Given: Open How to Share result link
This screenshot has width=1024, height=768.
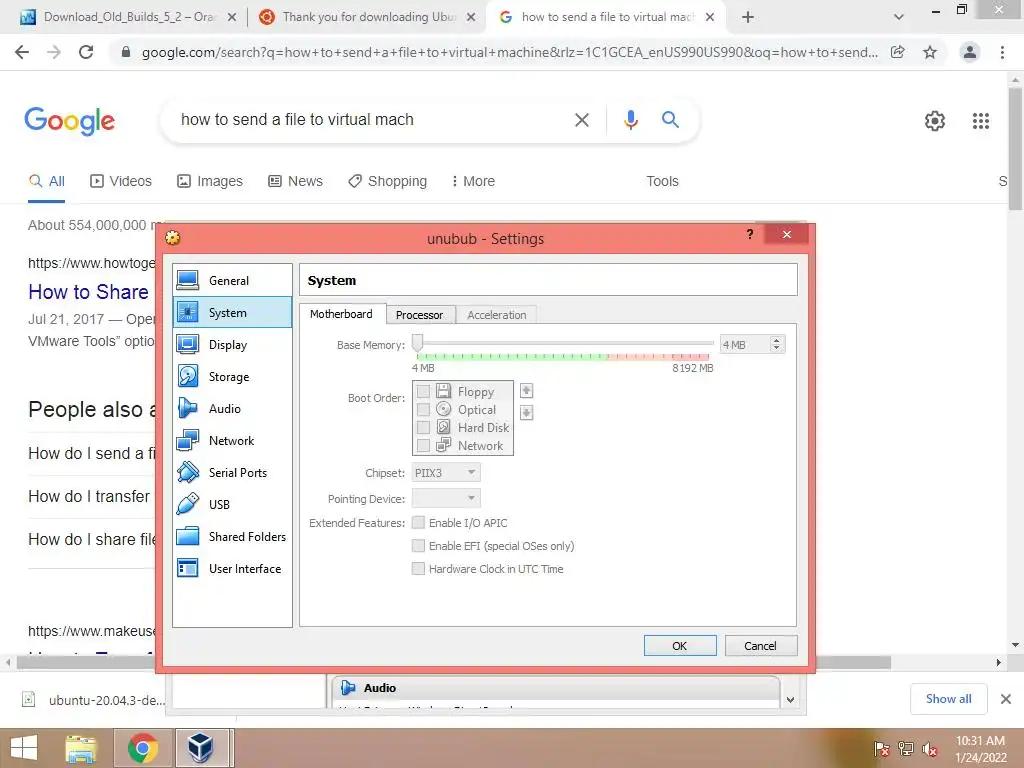Looking at the screenshot, I should pyautogui.click(x=89, y=292).
